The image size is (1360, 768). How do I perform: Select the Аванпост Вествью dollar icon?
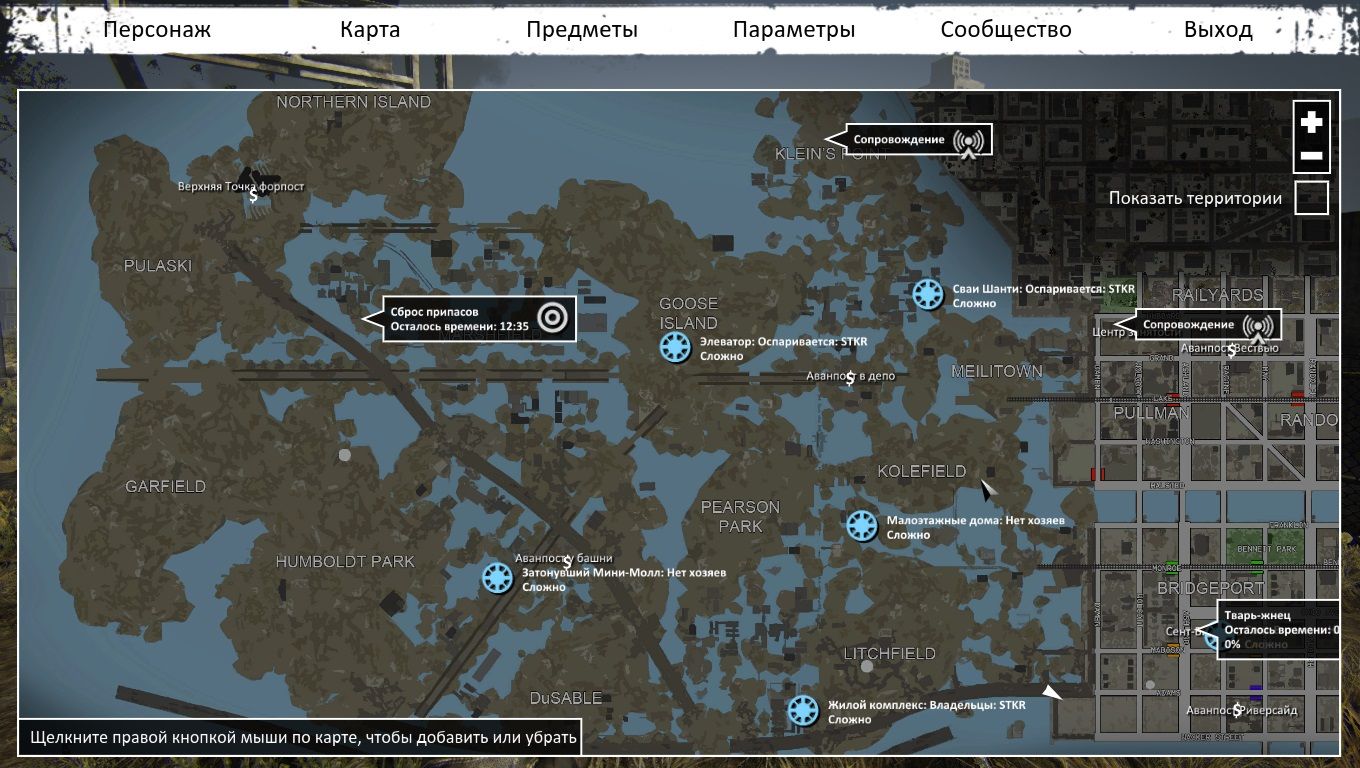[1232, 350]
